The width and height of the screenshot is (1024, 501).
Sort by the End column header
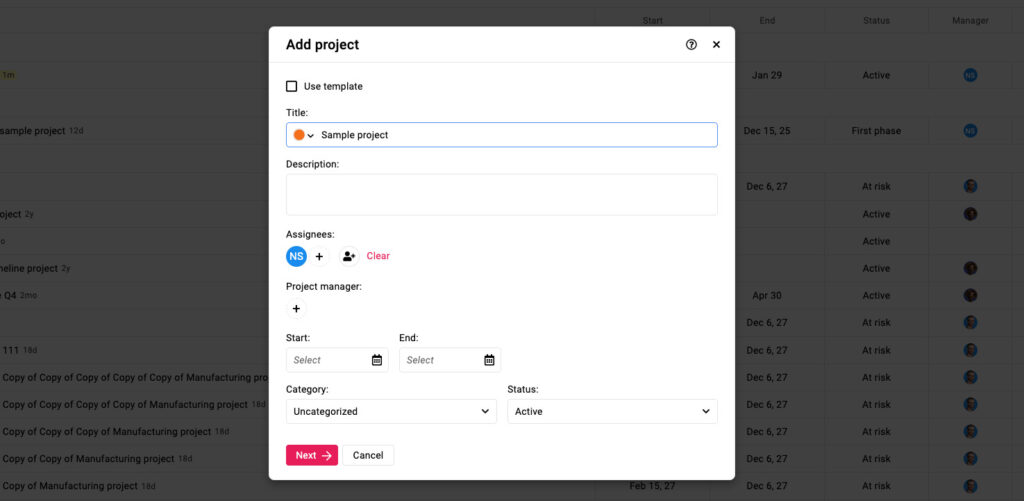pyautogui.click(x=767, y=21)
